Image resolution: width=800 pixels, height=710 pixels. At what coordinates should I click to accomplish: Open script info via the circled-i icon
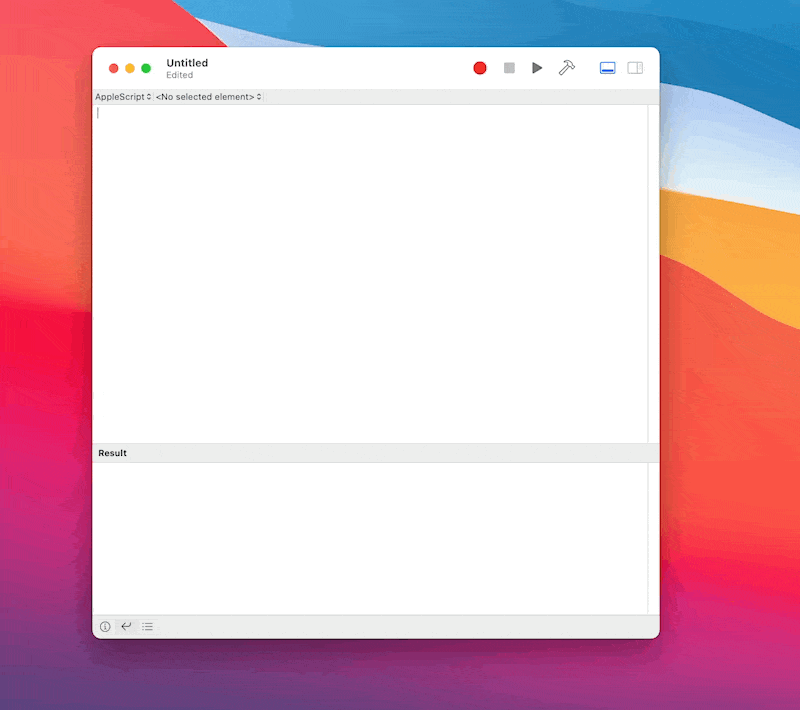105,626
